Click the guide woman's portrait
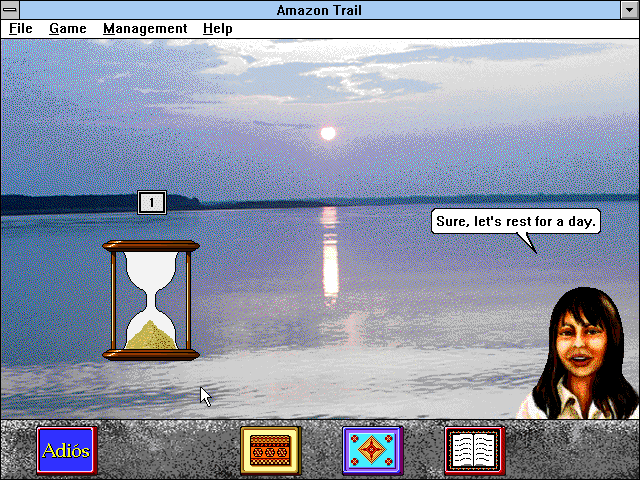Image resolution: width=640 pixels, height=480 pixels. pyautogui.click(x=578, y=353)
